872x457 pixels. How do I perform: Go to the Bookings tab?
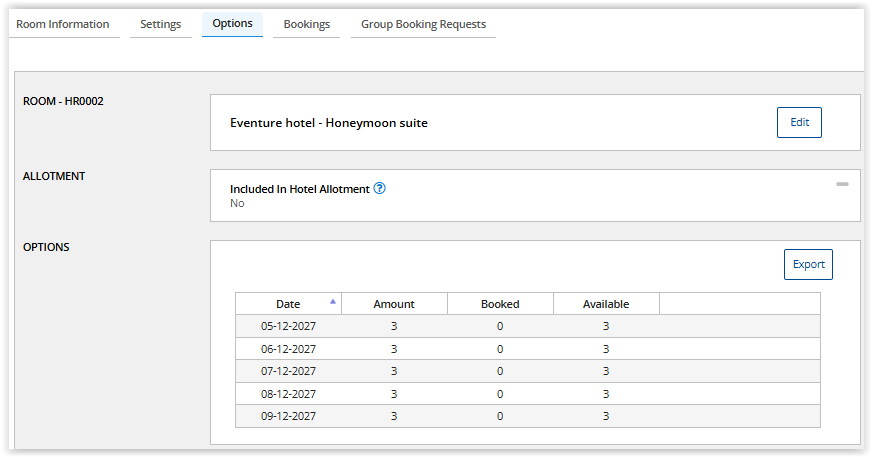click(x=306, y=24)
